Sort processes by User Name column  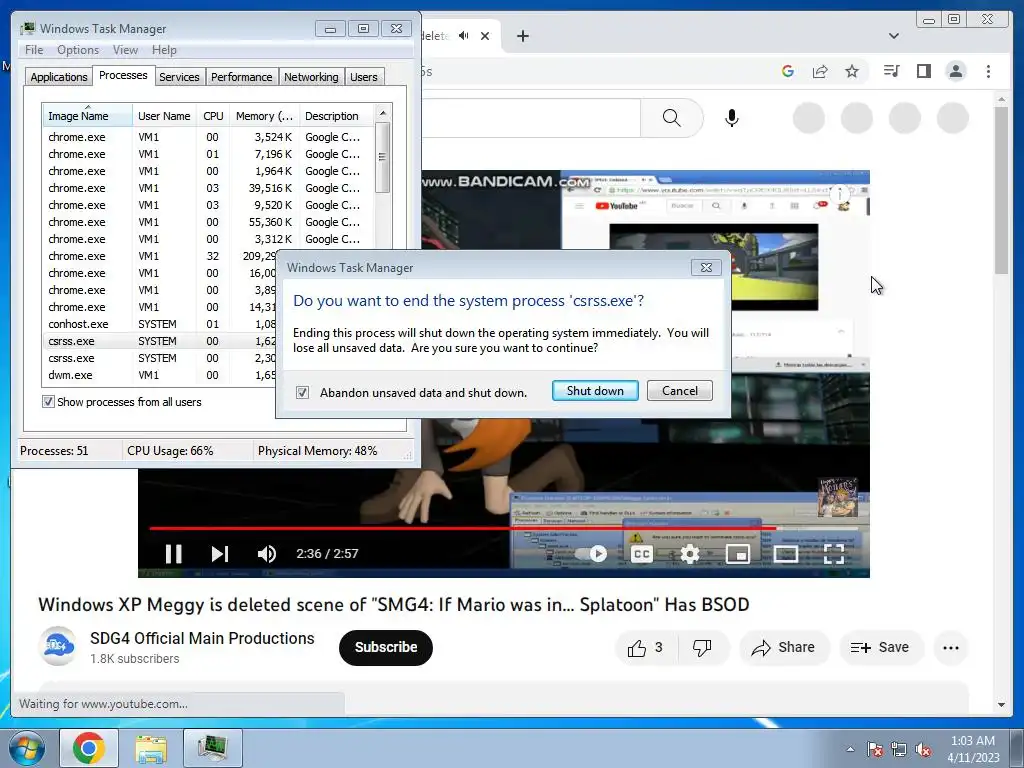pyautogui.click(x=164, y=116)
